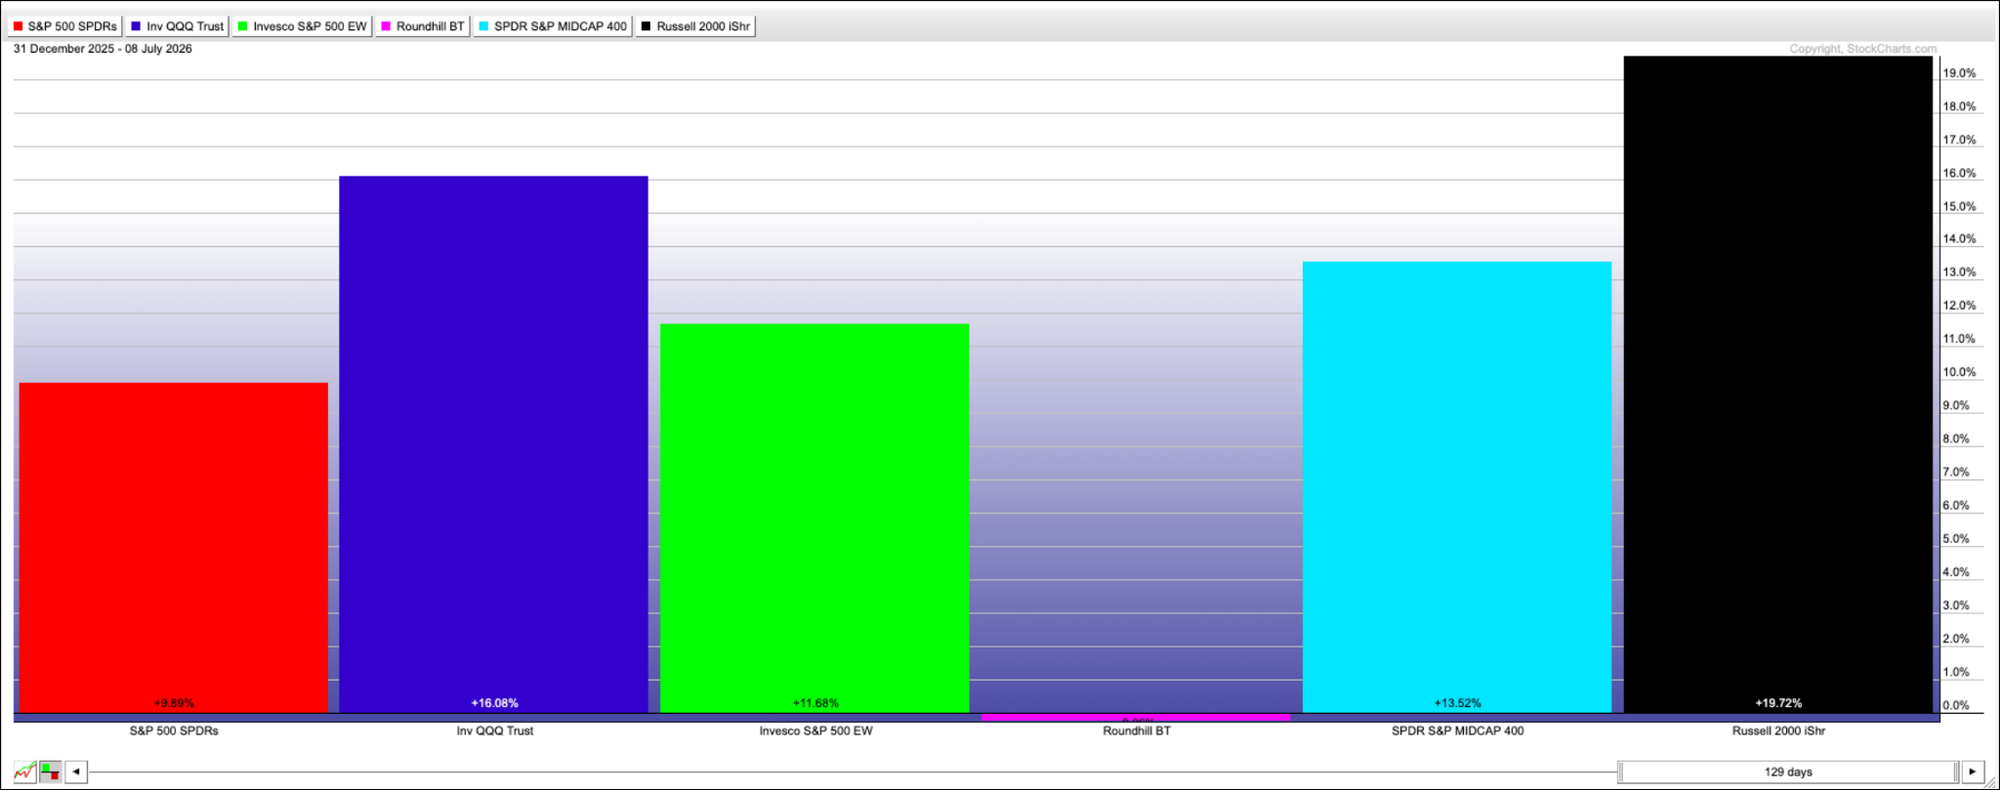Click the S&P 500 SPDRs axis label
The height and width of the screenshot is (790, 2000).
point(174,731)
